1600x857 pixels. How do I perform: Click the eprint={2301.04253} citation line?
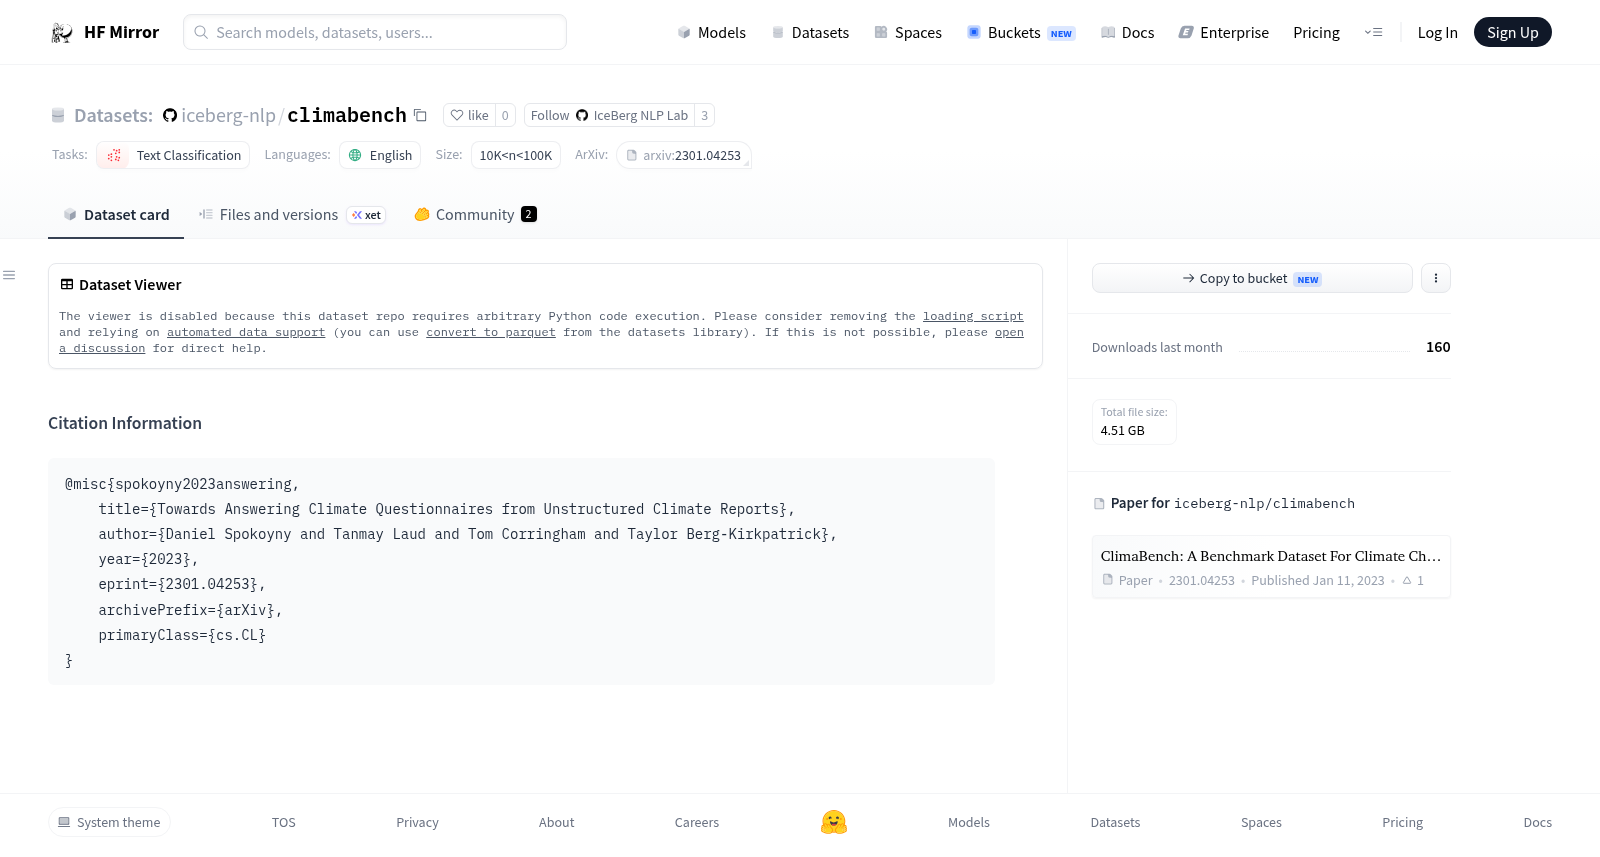[182, 584]
